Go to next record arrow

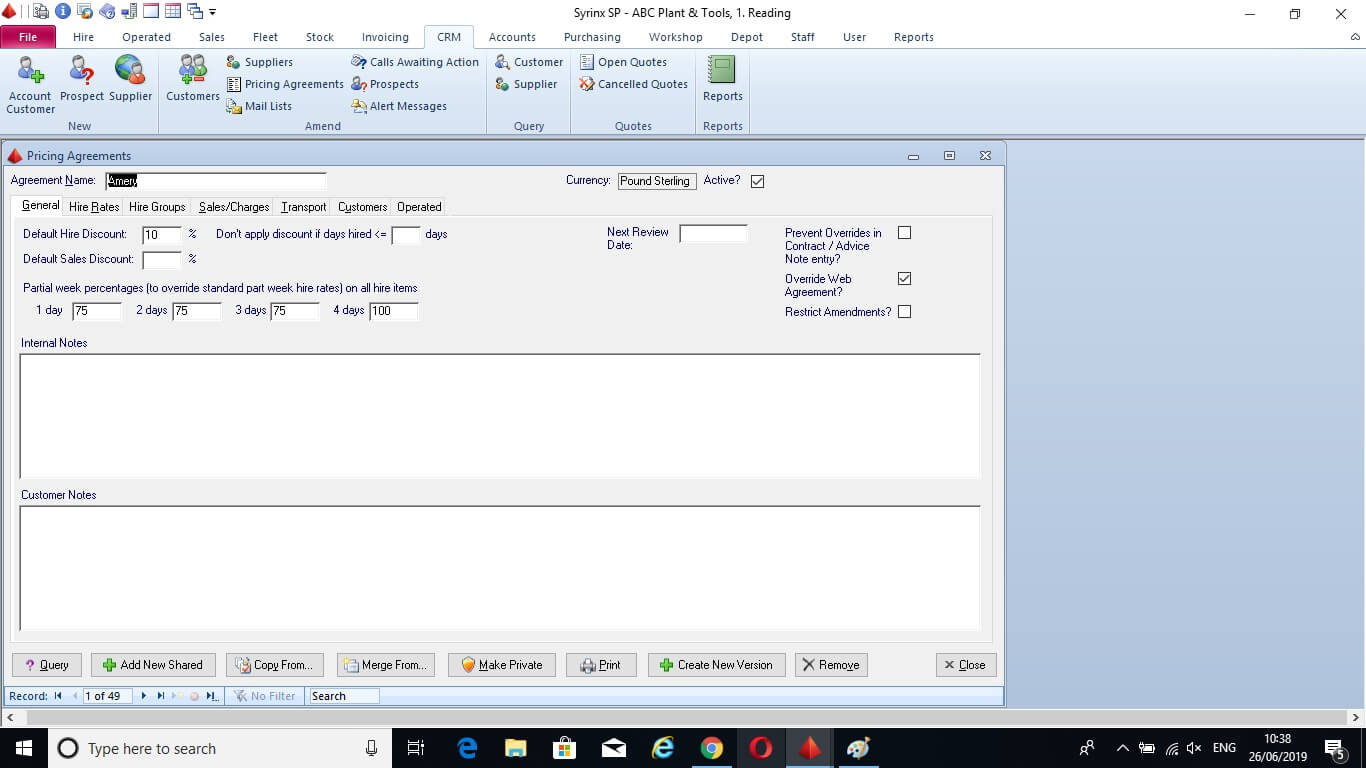click(144, 696)
